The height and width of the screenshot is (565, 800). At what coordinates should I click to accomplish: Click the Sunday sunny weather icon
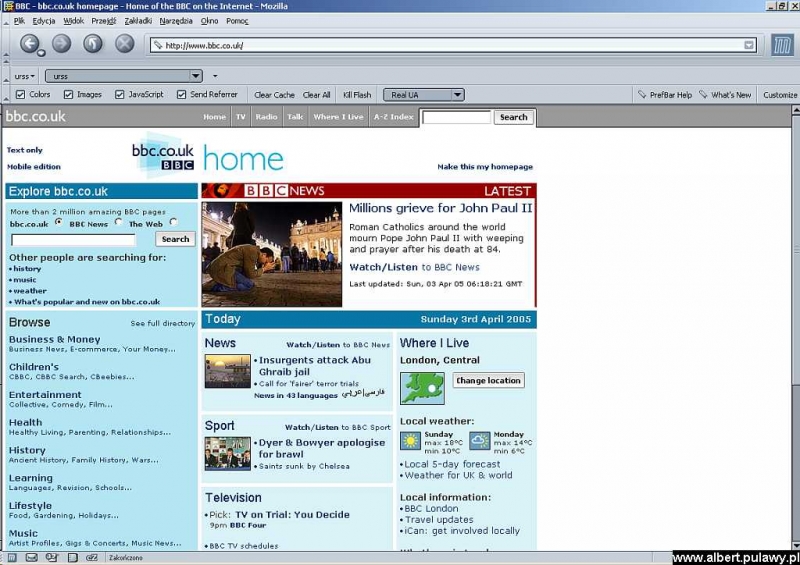pyautogui.click(x=410, y=440)
